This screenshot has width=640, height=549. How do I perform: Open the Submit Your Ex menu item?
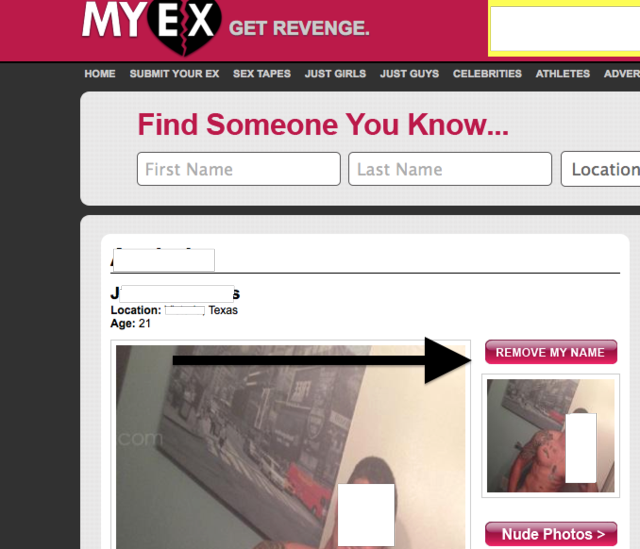tap(174, 74)
